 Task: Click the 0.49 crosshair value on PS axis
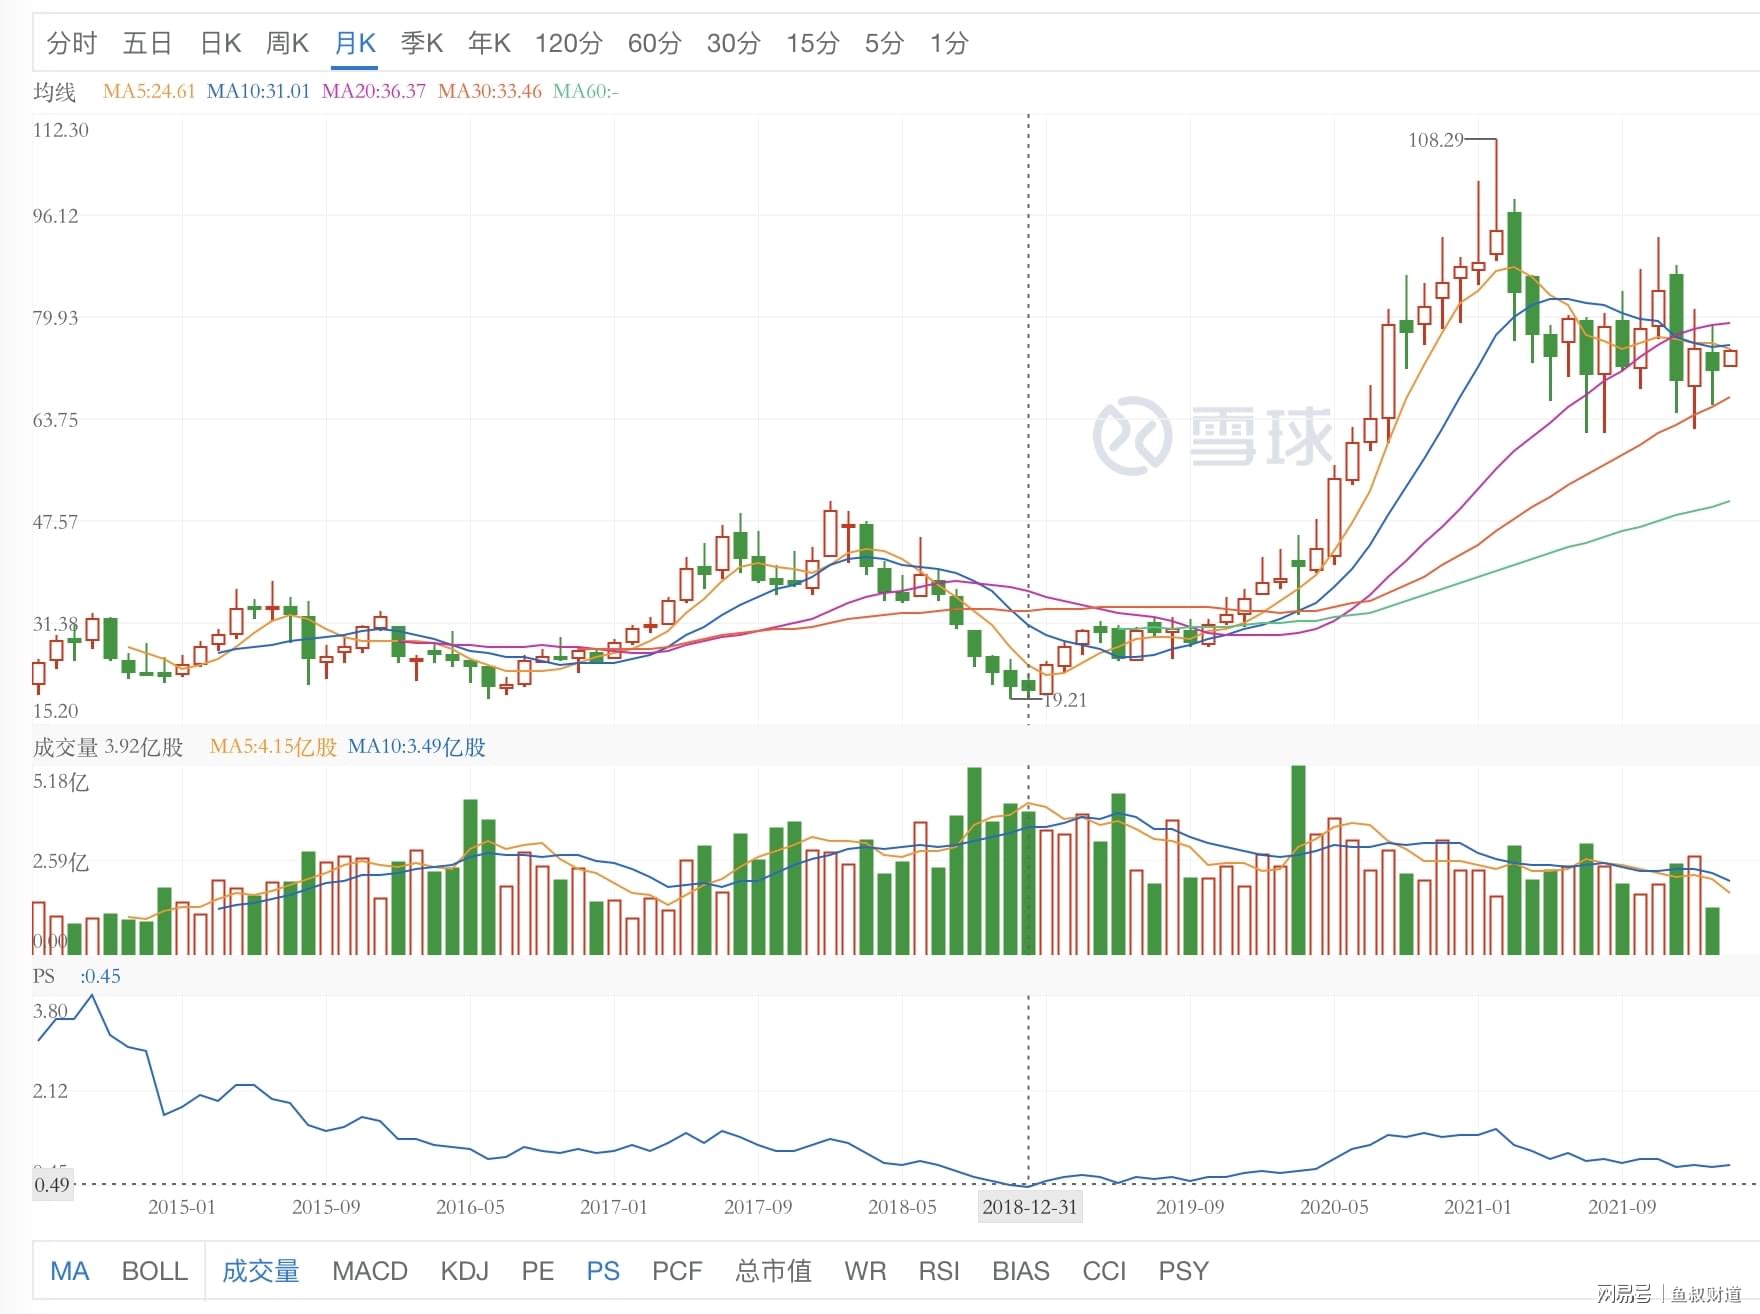click(52, 1185)
